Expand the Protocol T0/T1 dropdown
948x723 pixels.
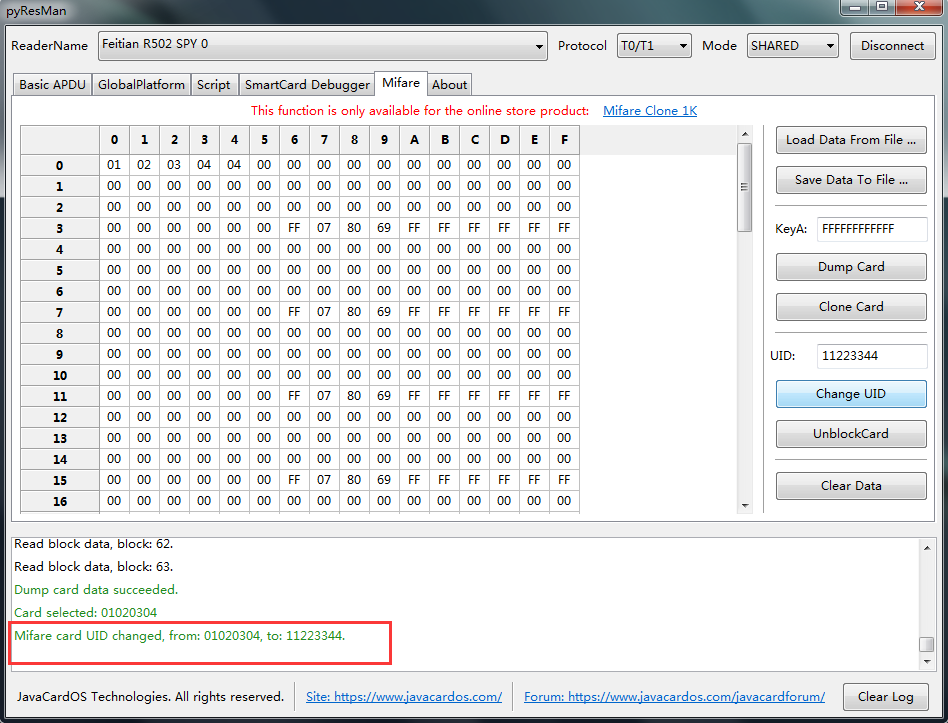[654, 45]
